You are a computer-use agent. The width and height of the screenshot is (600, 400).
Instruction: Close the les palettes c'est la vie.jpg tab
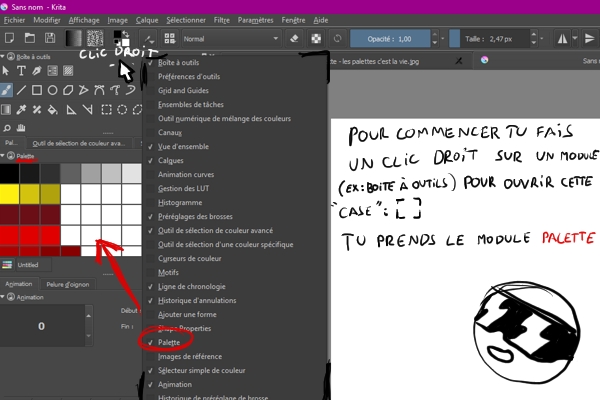pyautogui.click(x=458, y=61)
